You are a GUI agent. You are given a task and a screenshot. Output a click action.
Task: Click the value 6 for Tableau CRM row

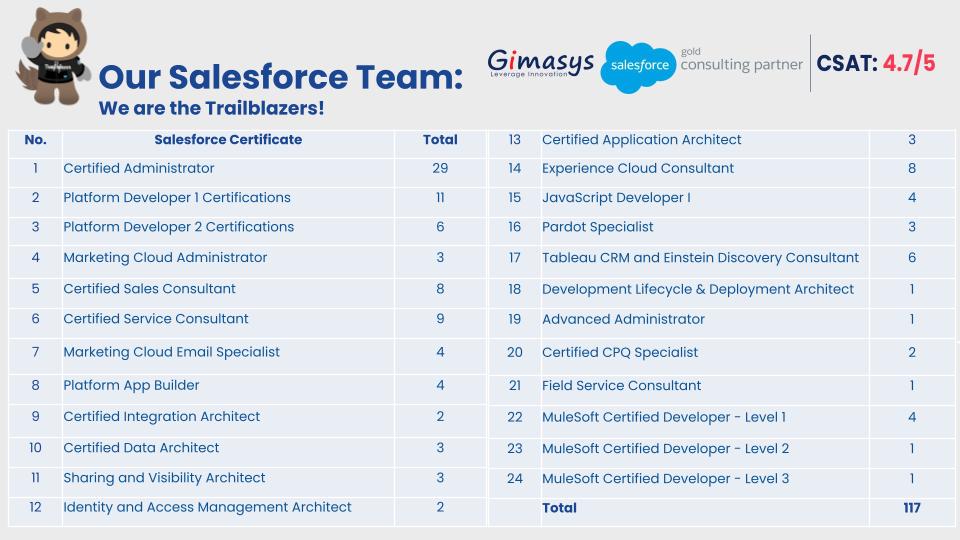tap(912, 258)
